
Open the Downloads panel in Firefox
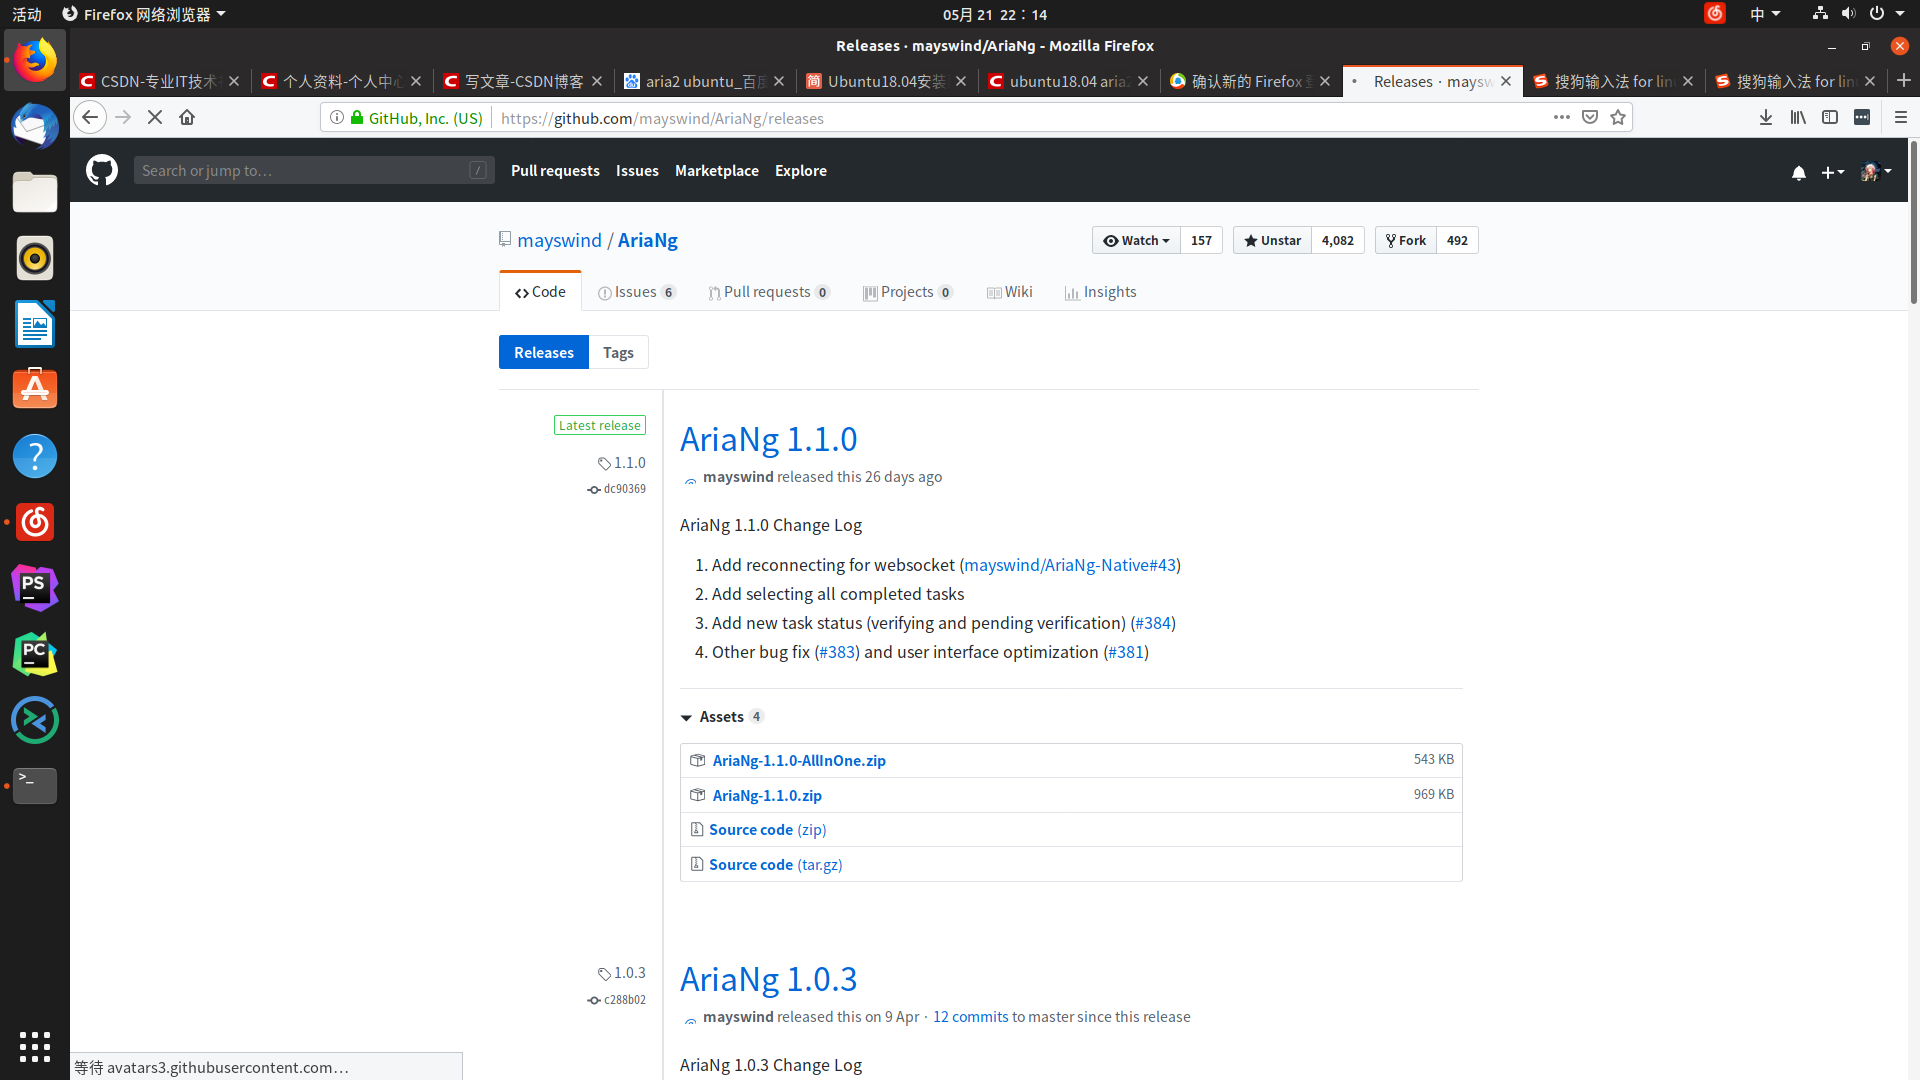[x=1765, y=117]
